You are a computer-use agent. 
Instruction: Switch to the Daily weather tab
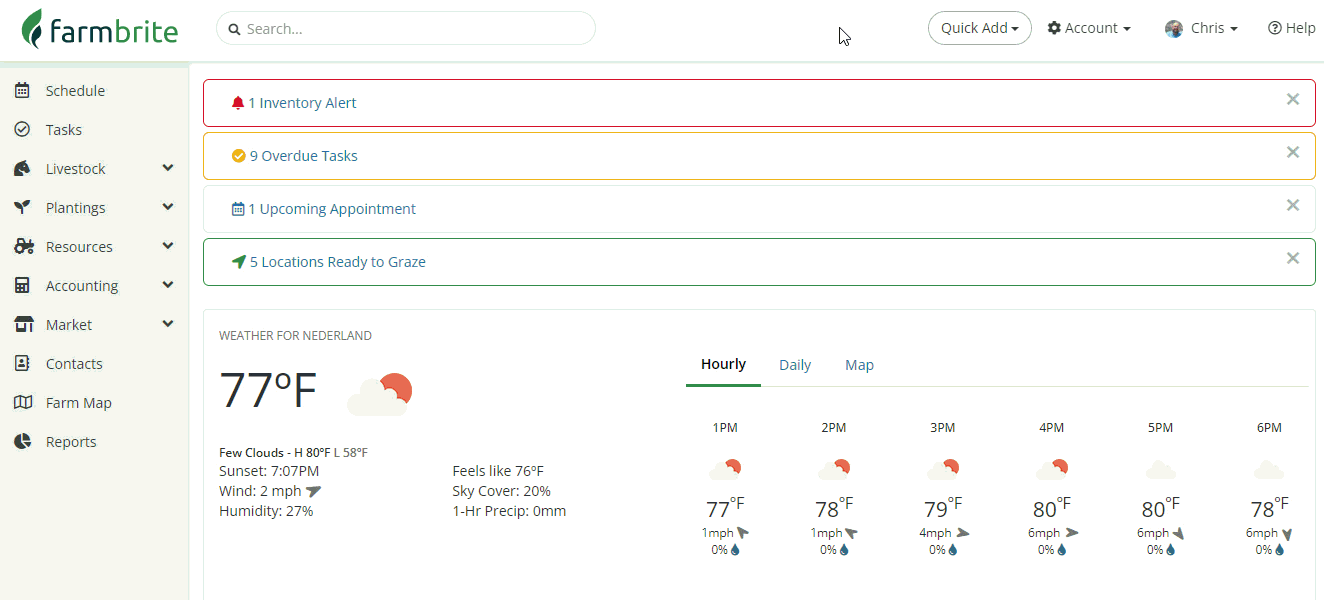795,365
